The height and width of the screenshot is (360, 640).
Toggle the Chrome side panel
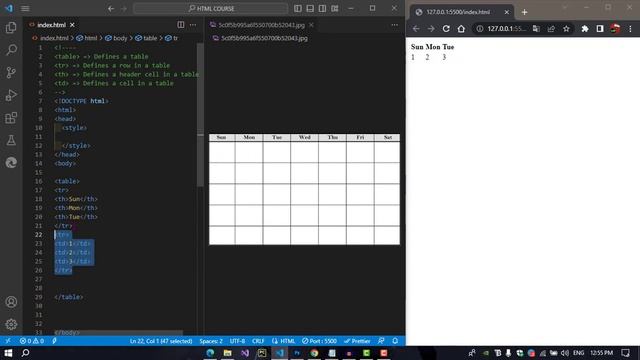pyautogui.click(x=600, y=29)
